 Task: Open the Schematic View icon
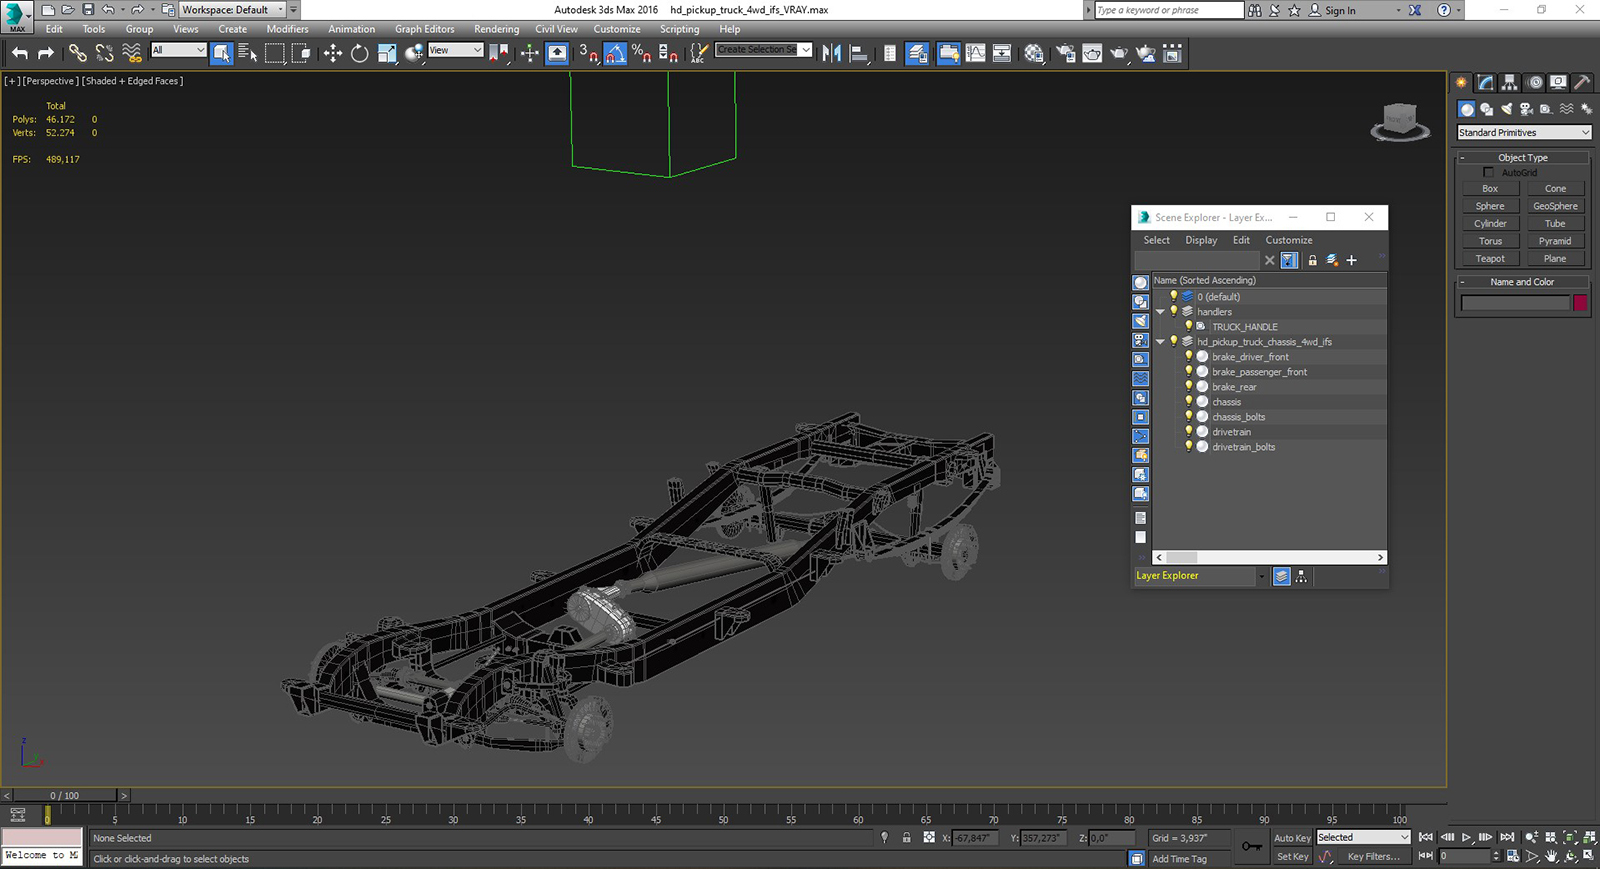tap(1001, 54)
